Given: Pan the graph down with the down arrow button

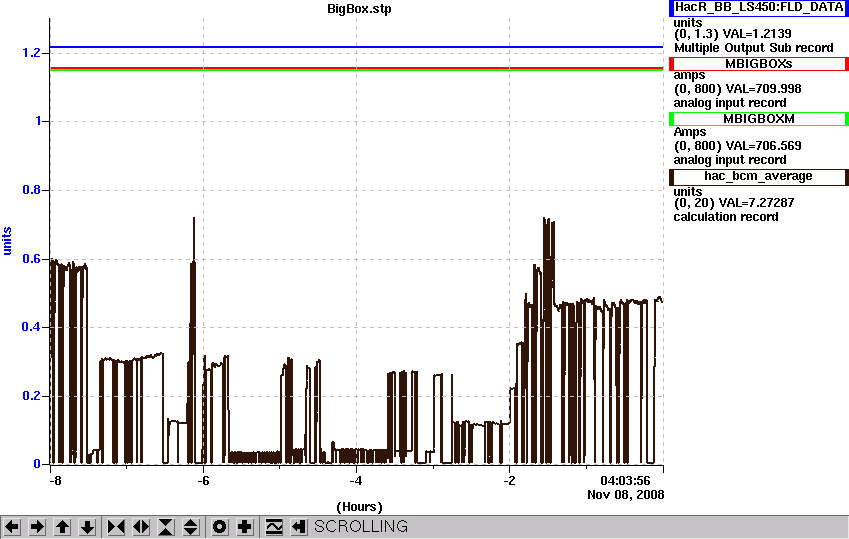Looking at the screenshot, I should tap(88, 527).
